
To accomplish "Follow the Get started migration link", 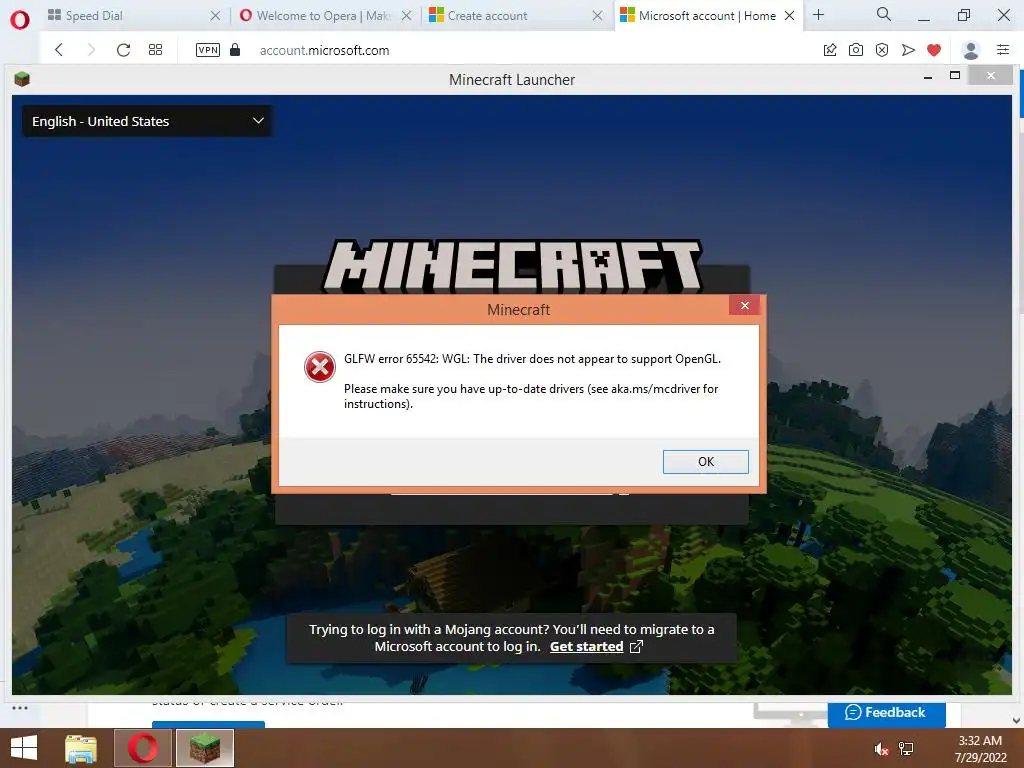I will 586,647.
